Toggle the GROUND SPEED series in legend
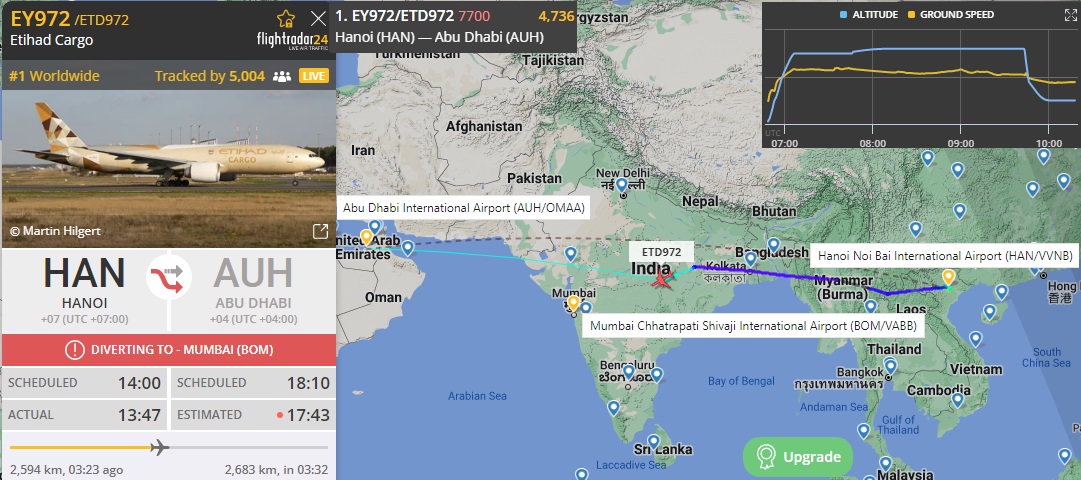The image size is (1081, 480). [951, 14]
